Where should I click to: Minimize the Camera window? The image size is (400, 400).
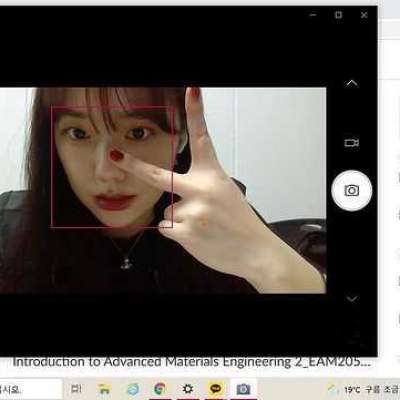pyautogui.click(x=313, y=15)
